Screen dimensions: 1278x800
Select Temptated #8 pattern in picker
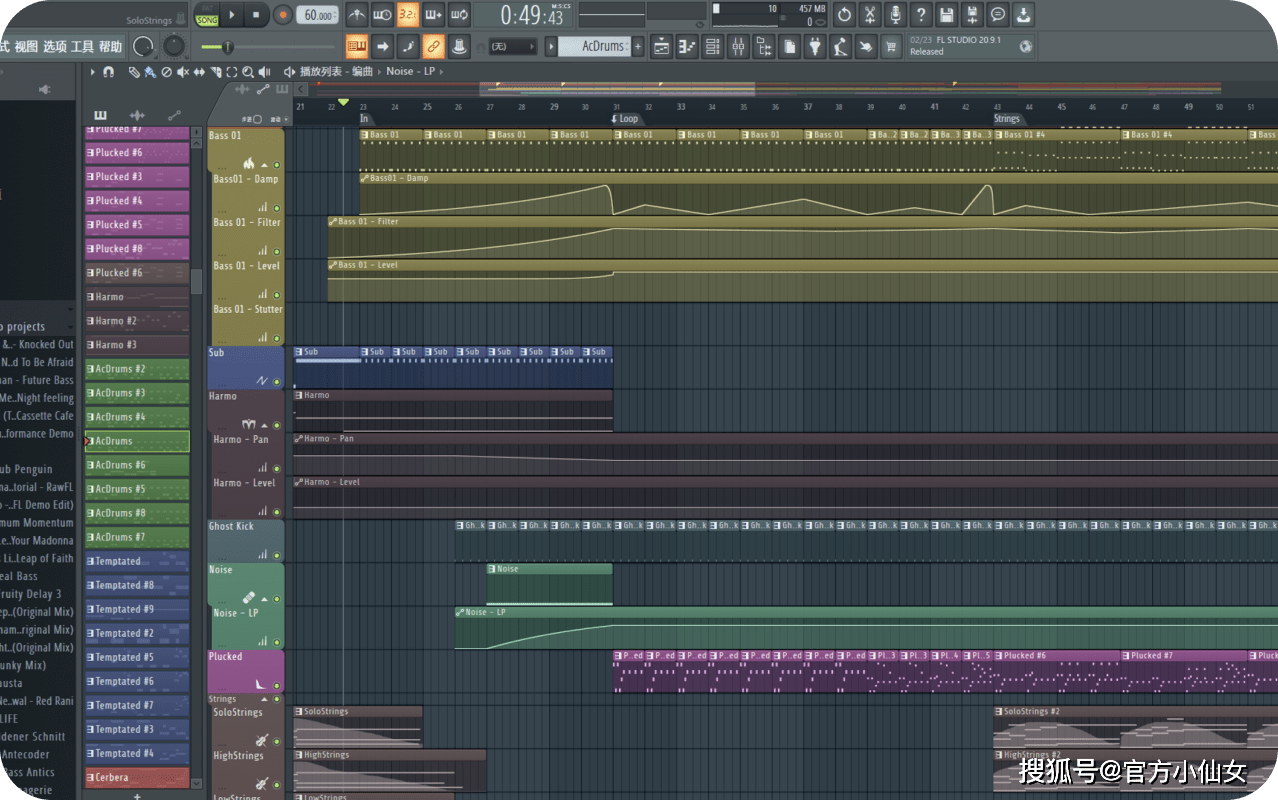(x=137, y=585)
